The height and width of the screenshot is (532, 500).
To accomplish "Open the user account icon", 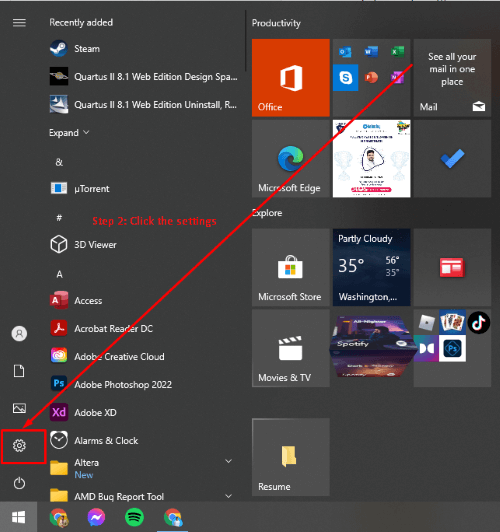I will 19,334.
